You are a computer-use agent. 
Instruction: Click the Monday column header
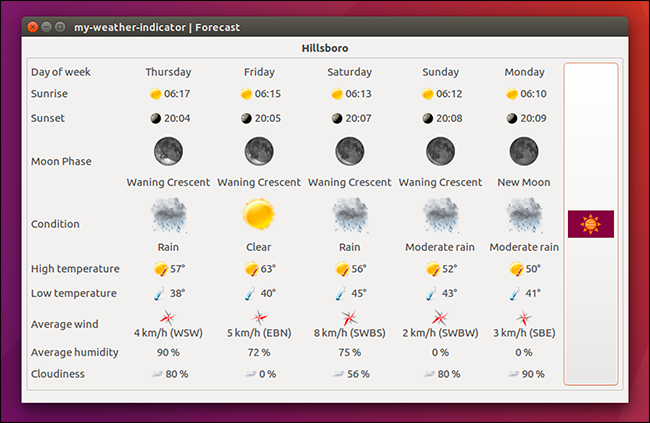pyautogui.click(x=524, y=72)
